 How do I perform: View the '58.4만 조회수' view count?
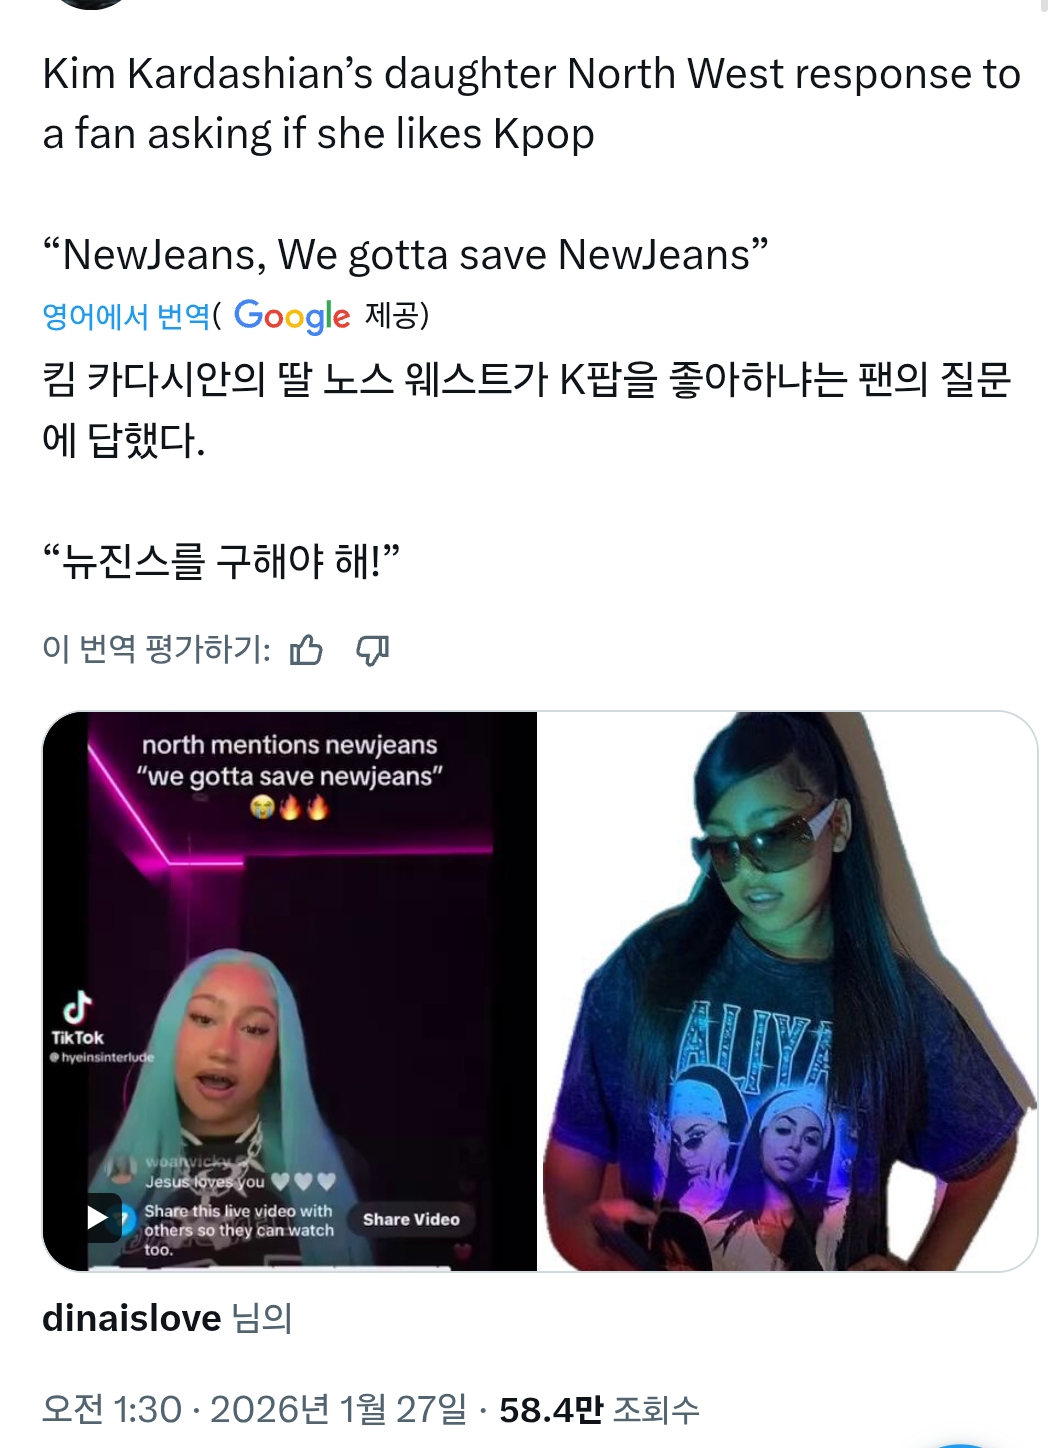coord(599,1409)
